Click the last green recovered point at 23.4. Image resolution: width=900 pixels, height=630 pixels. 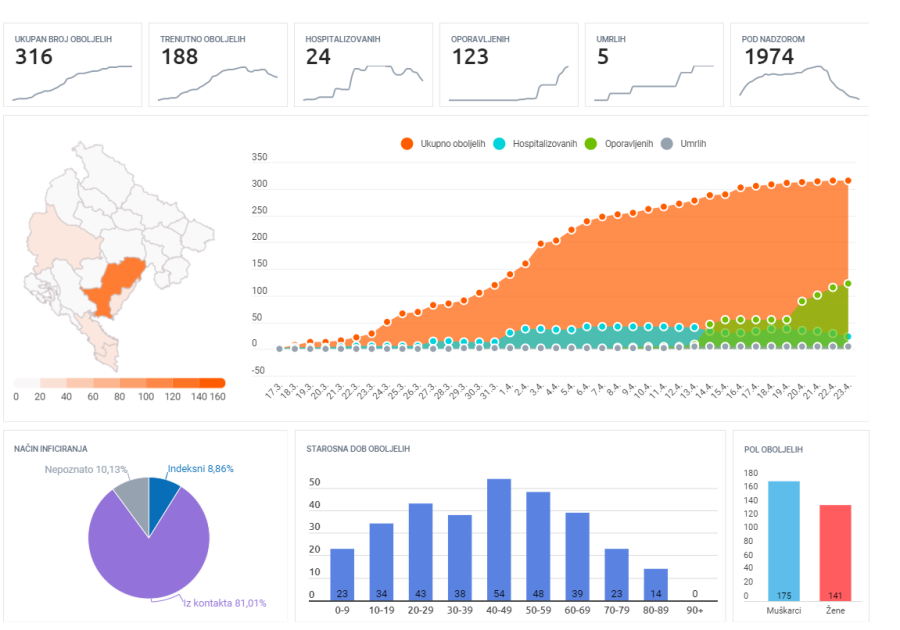[848, 283]
